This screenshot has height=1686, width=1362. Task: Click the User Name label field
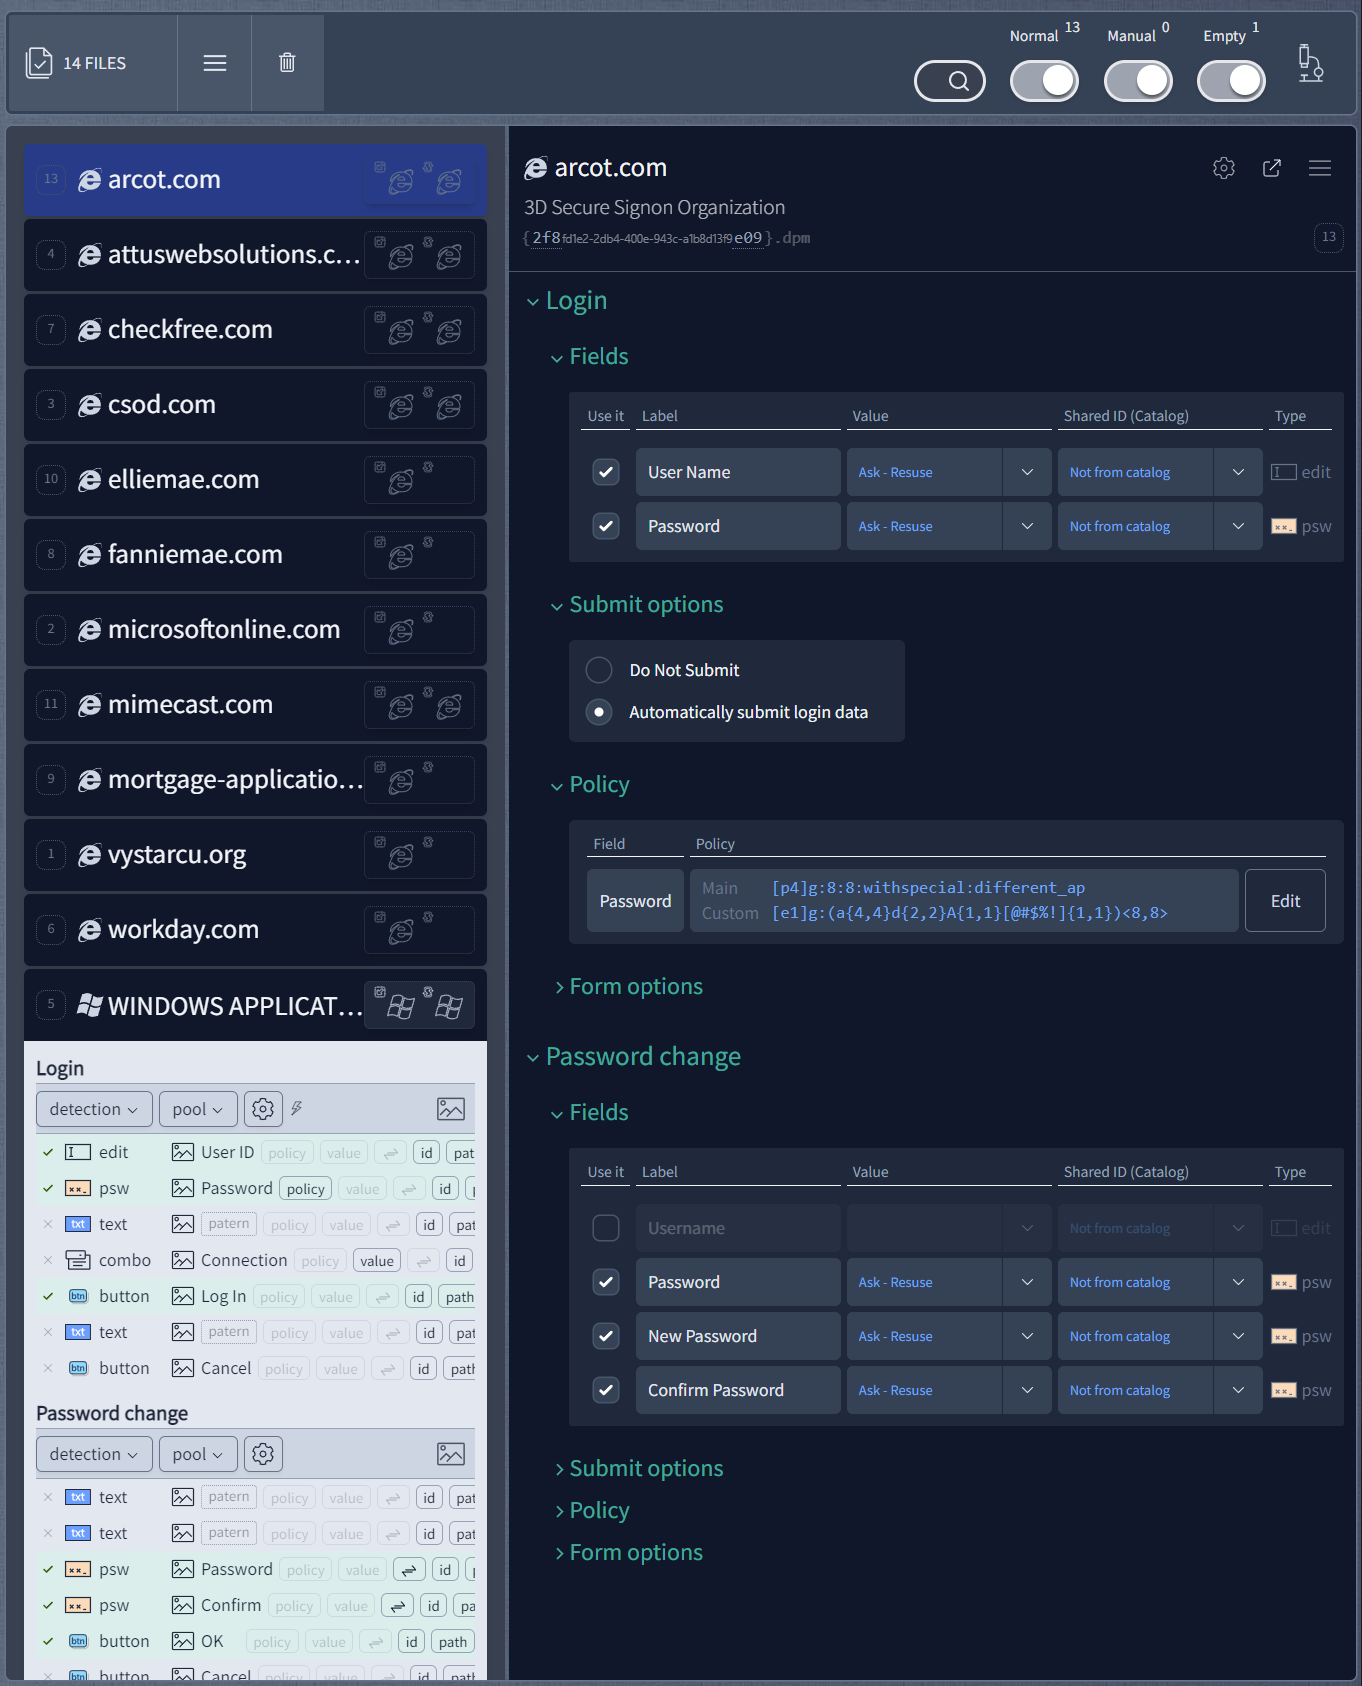pyautogui.click(x=738, y=472)
